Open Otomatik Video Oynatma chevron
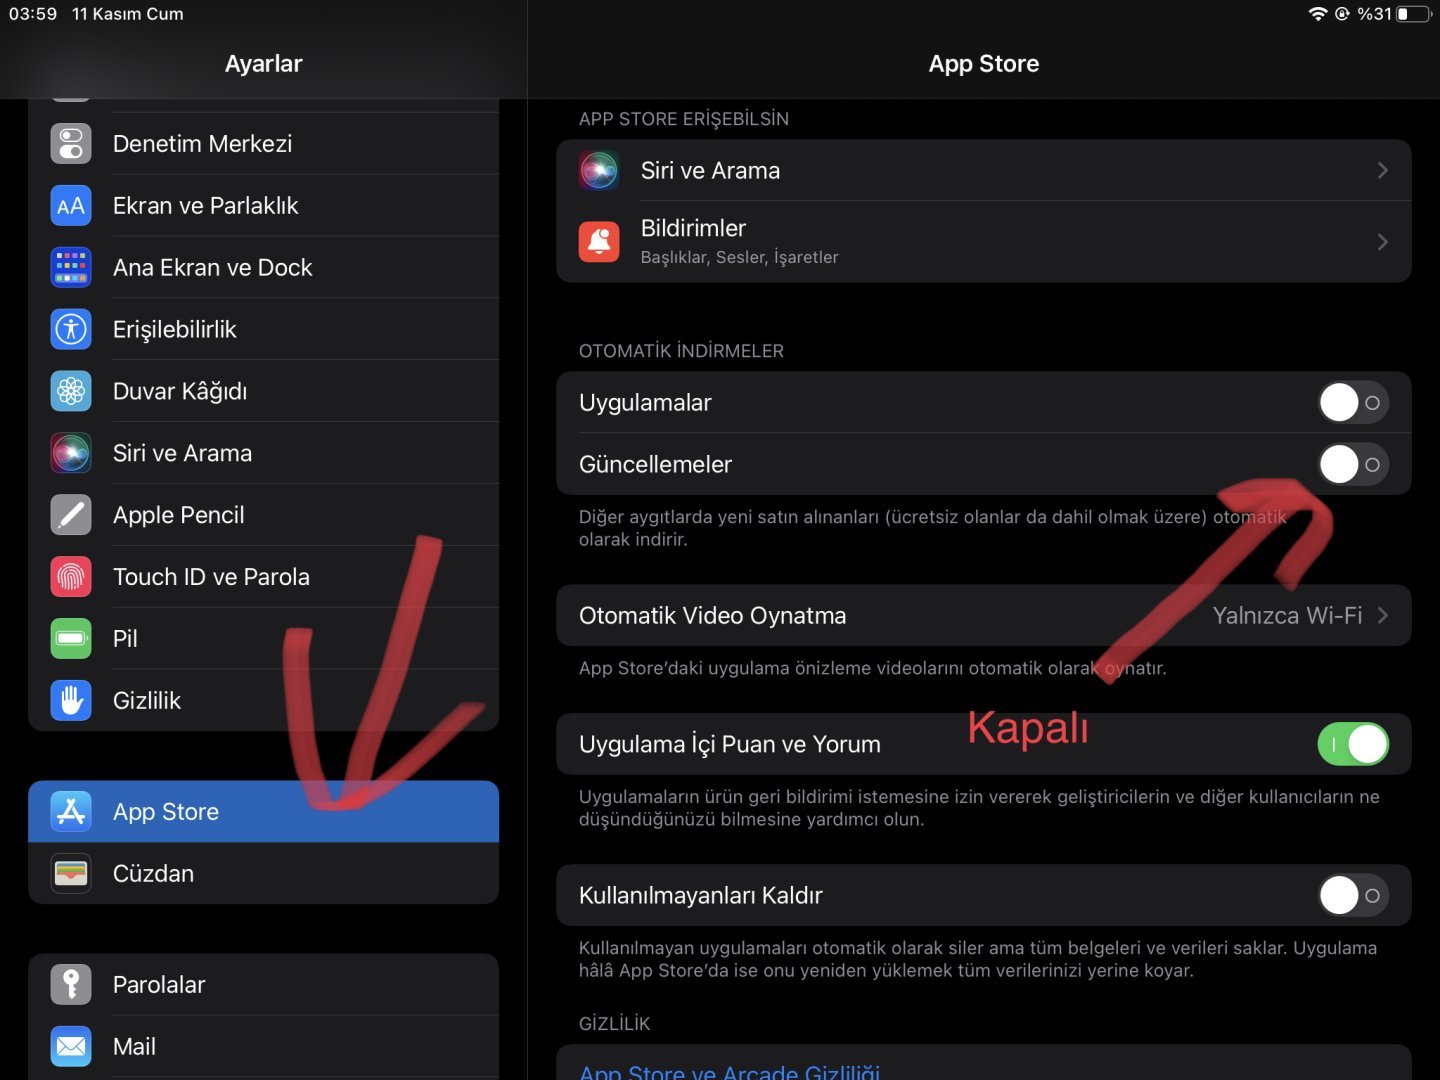The width and height of the screenshot is (1440, 1080). (x=1382, y=616)
